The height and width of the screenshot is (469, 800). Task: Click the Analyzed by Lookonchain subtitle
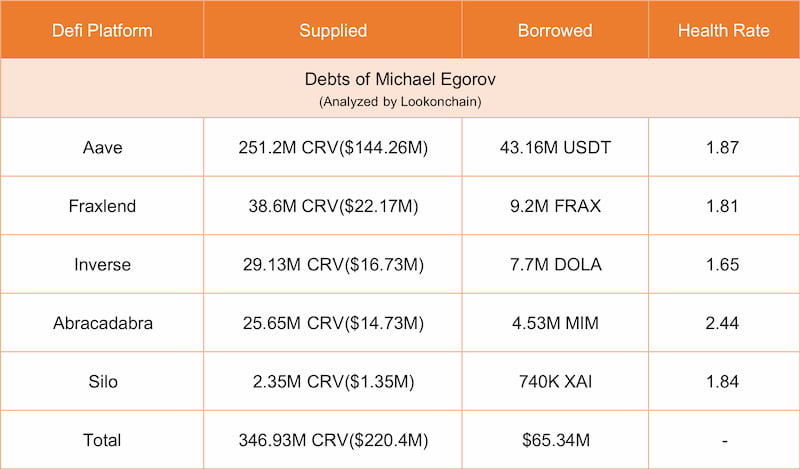[399, 101]
